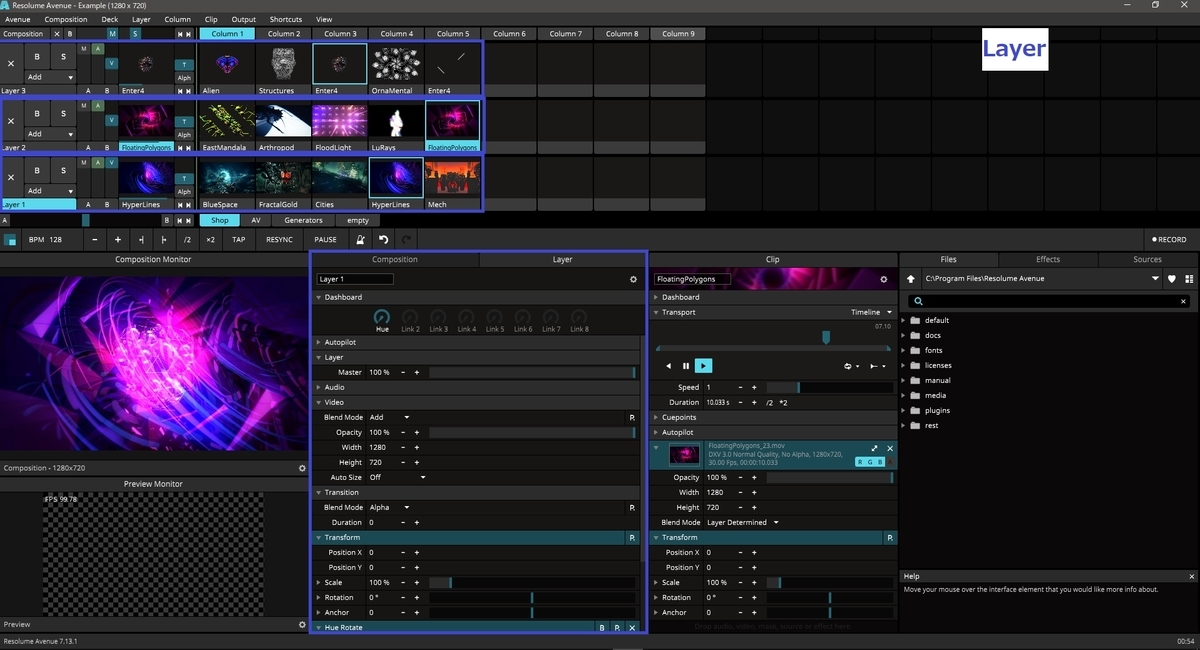Click the RECORD button
1200x650 pixels.
(1169, 240)
